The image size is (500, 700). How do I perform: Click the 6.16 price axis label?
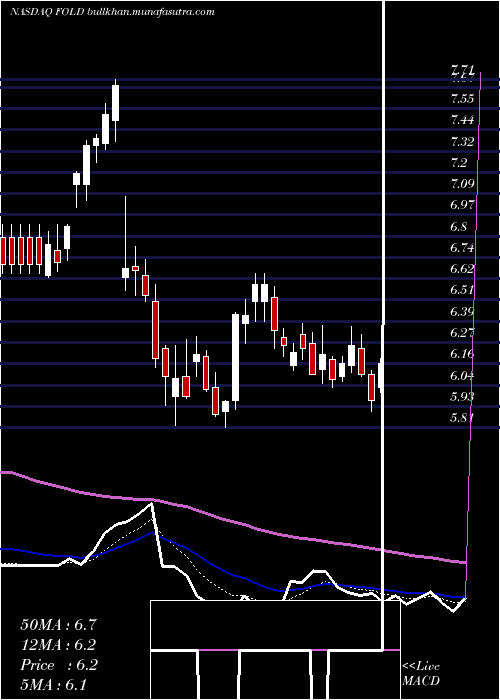click(462, 354)
